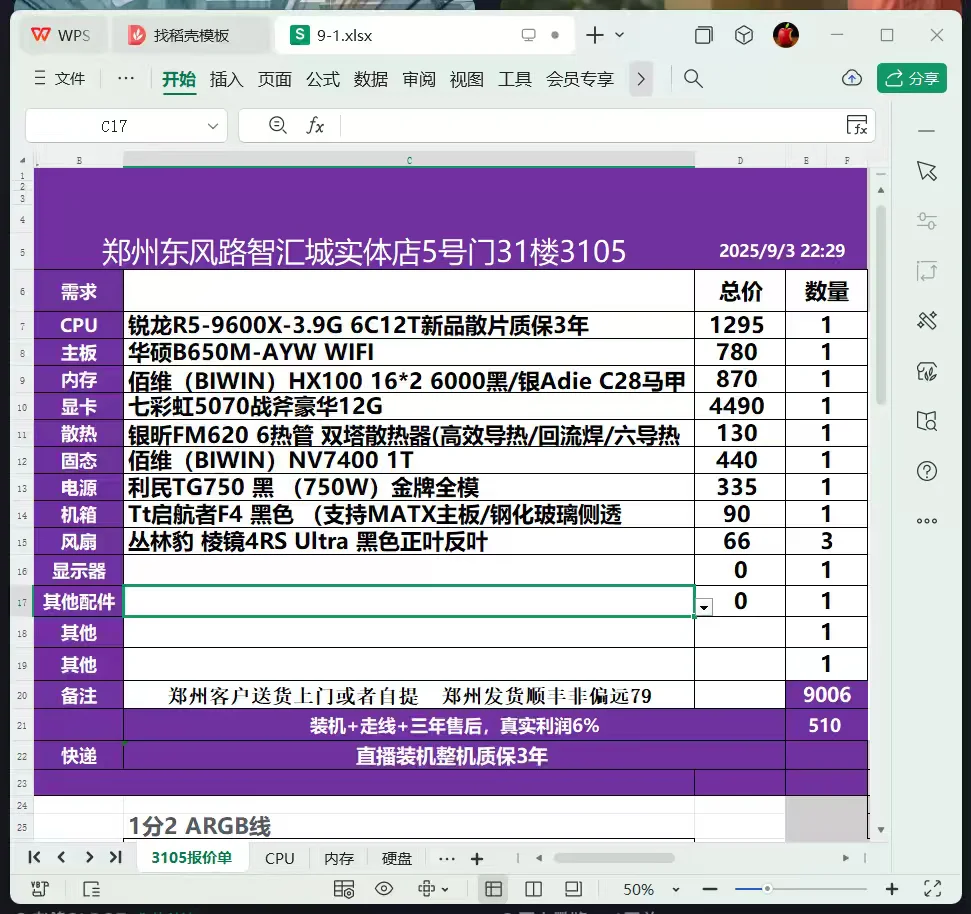The height and width of the screenshot is (914, 971).
Task: Select the 3105报价单 sheet tab
Action: pyautogui.click(x=192, y=858)
